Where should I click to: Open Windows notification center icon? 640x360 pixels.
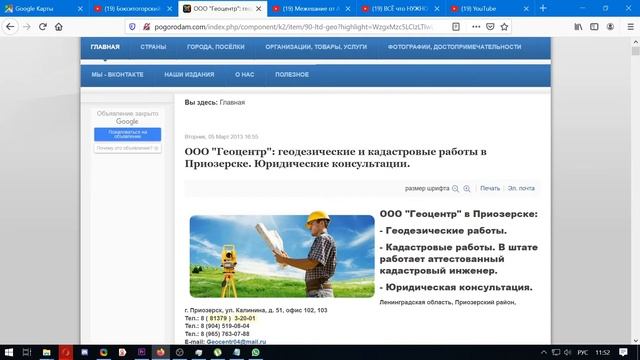pos(623,352)
